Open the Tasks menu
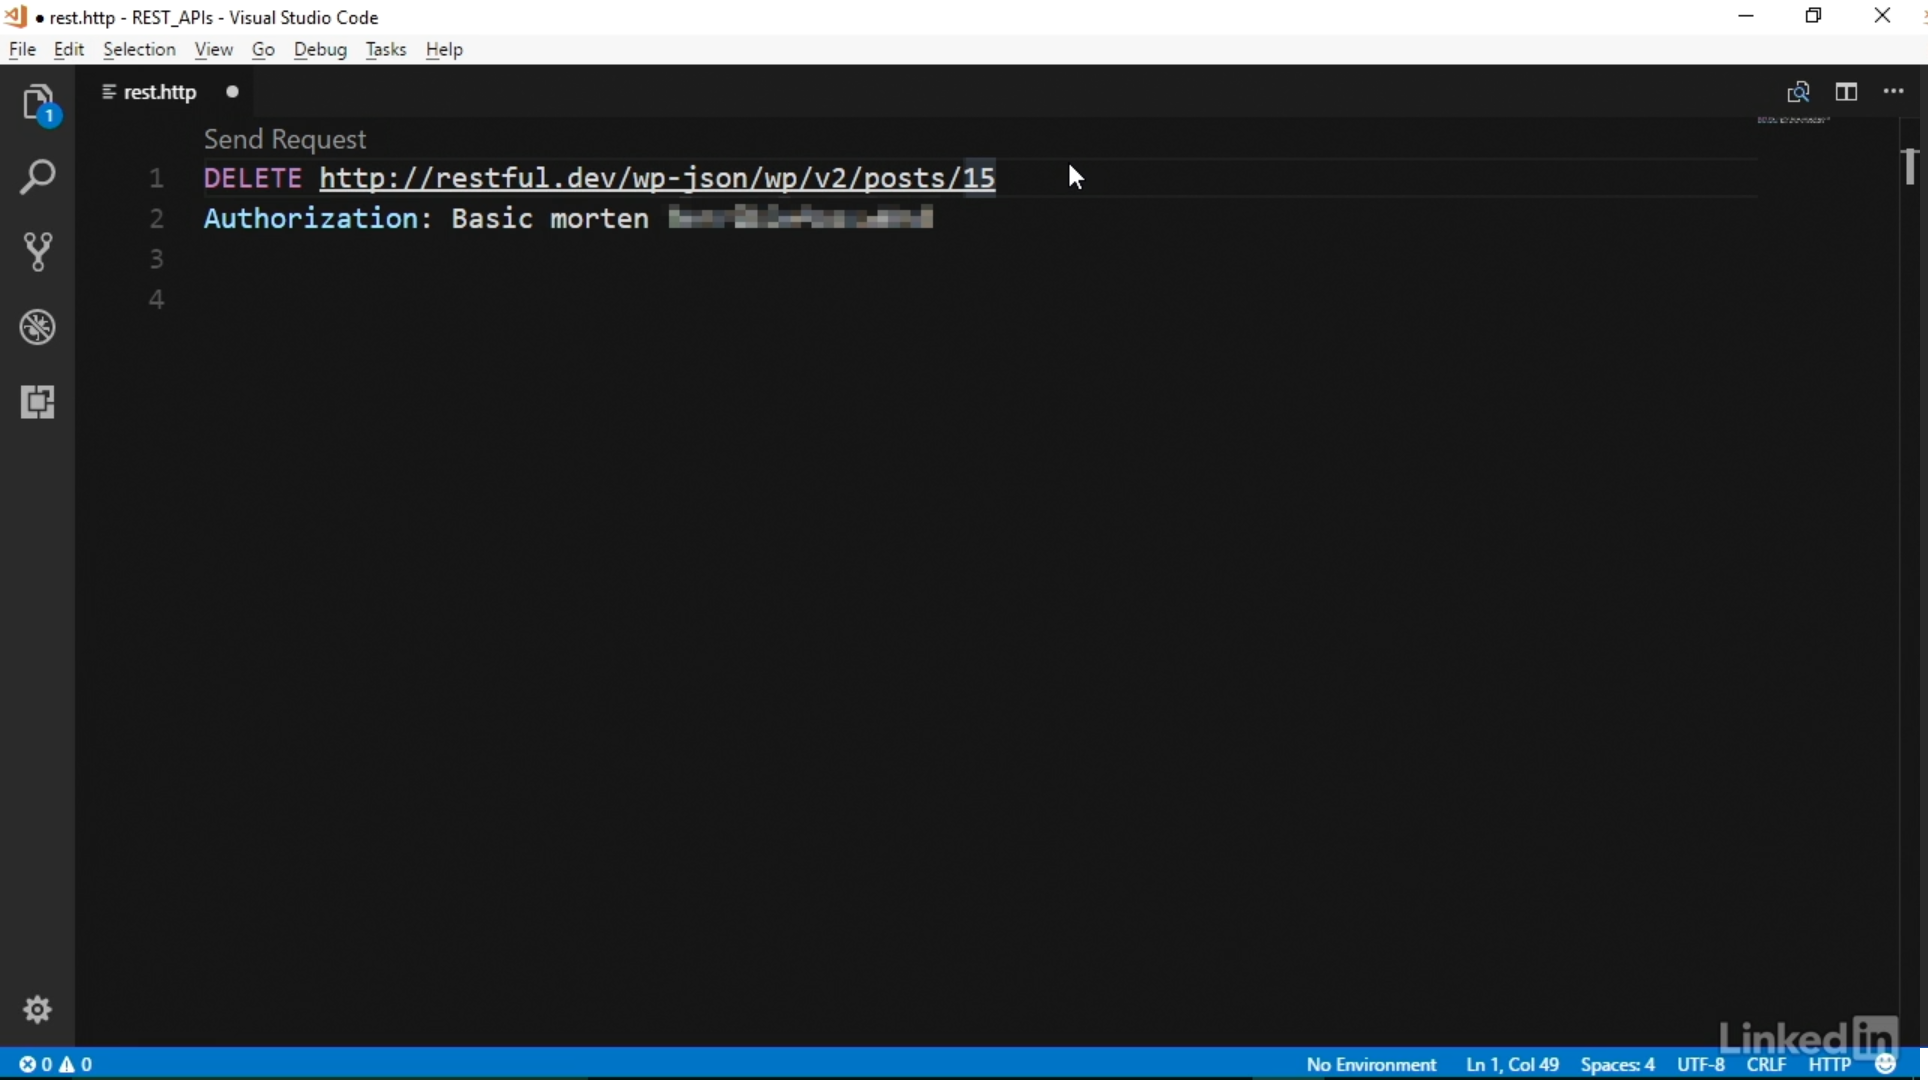1928x1080 pixels. click(386, 50)
